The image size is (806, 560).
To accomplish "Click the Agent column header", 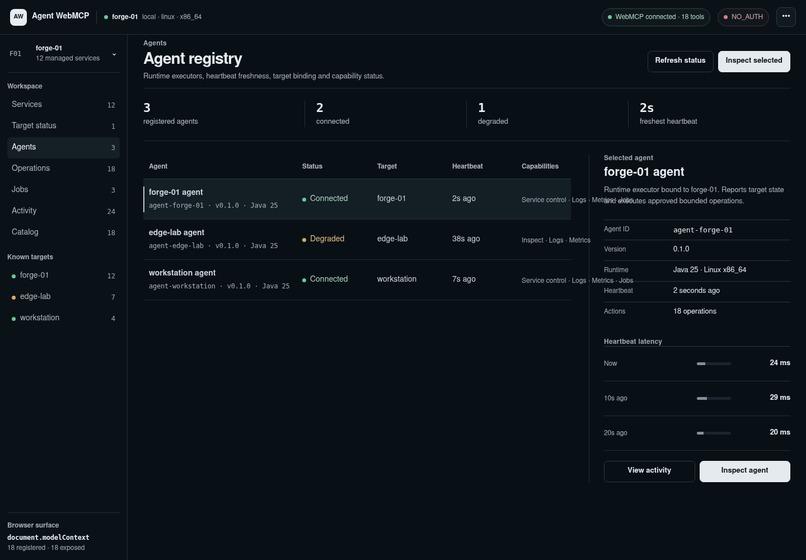I will (x=158, y=167).
